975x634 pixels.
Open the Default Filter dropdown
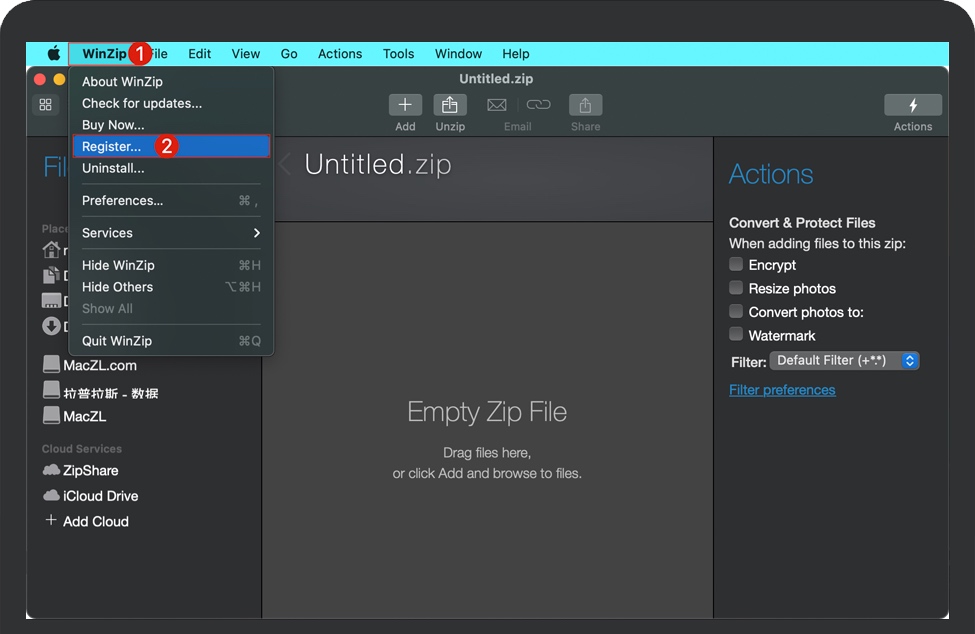(844, 361)
